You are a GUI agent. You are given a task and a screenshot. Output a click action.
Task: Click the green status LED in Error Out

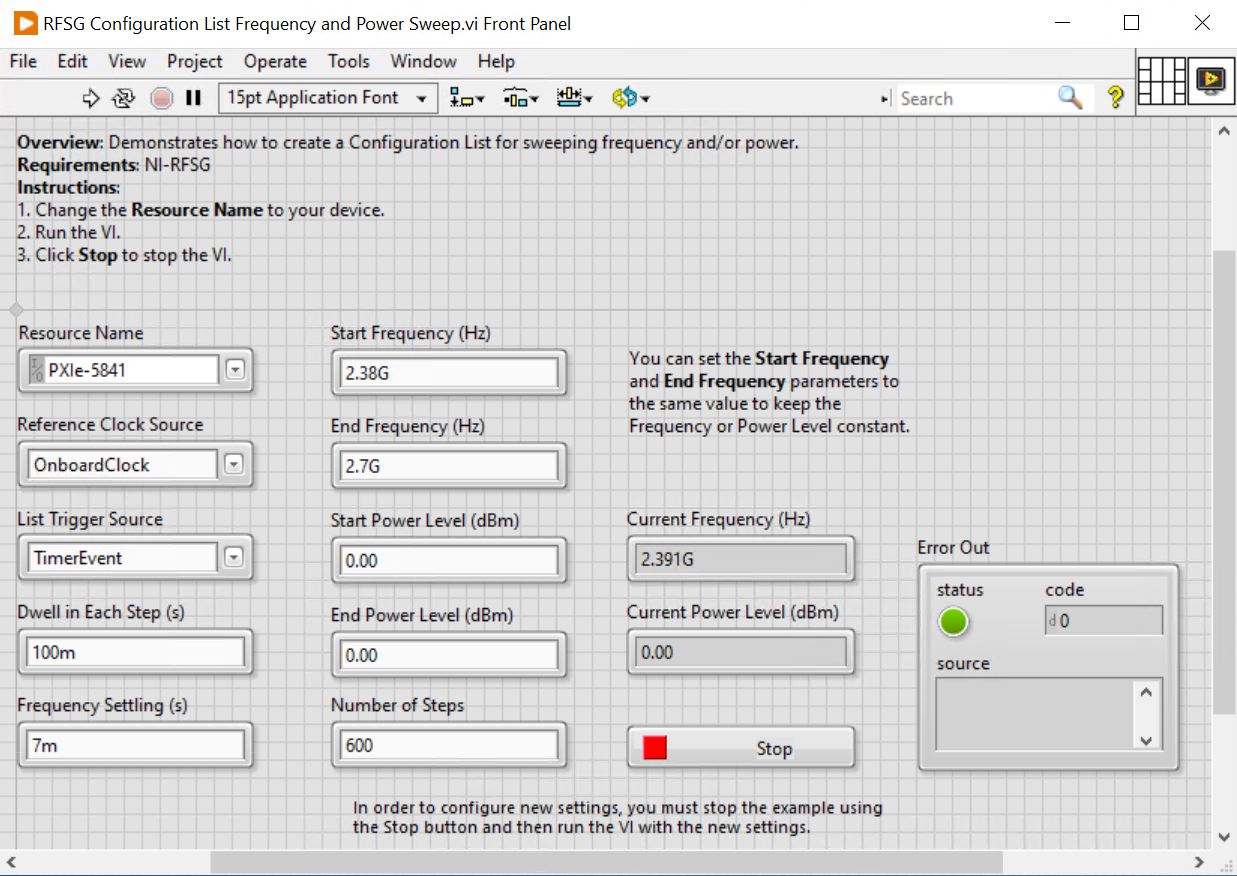coord(953,621)
